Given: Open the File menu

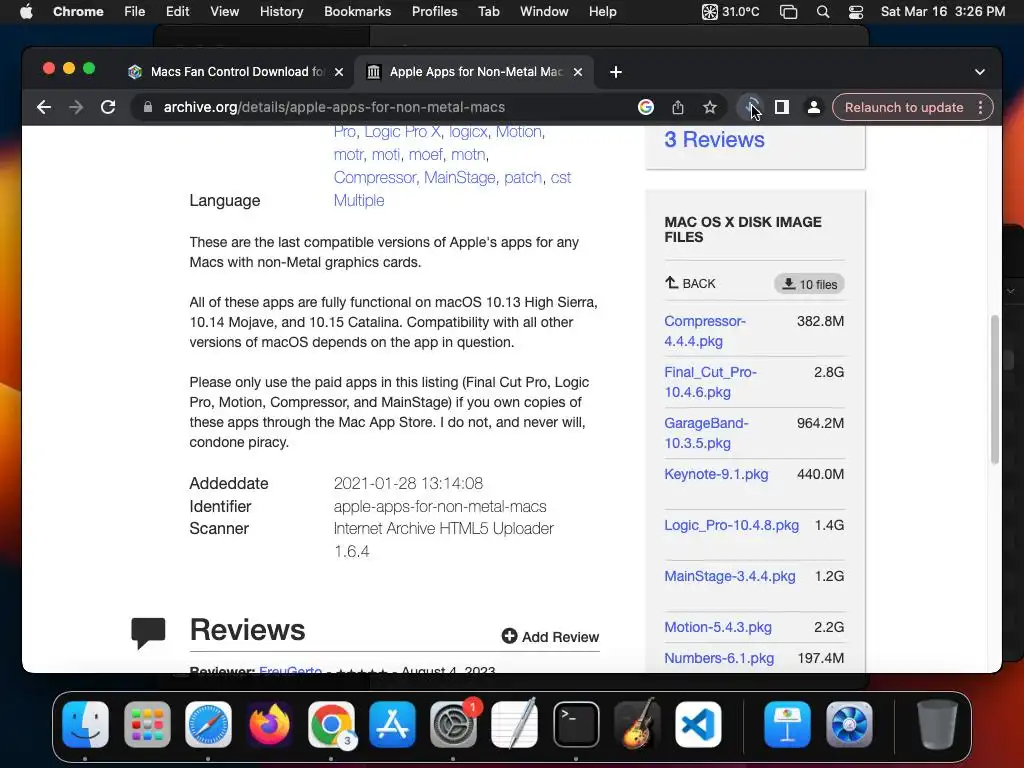Looking at the screenshot, I should coord(135,11).
